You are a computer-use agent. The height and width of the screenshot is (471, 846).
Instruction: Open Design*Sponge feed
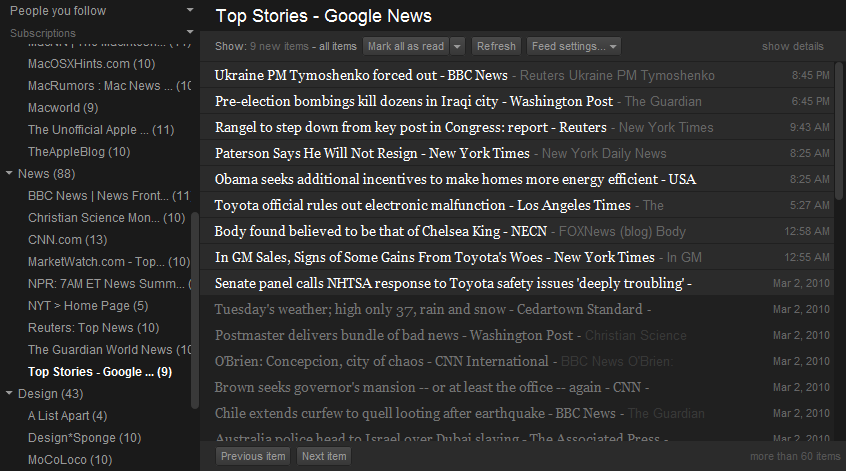click(x=84, y=438)
